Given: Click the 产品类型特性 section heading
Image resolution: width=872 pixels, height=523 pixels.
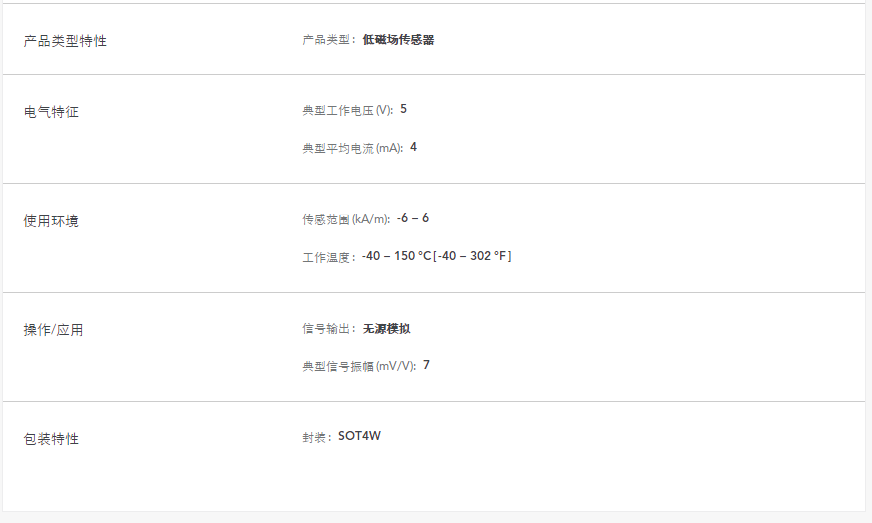Looking at the screenshot, I should point(65,41).
